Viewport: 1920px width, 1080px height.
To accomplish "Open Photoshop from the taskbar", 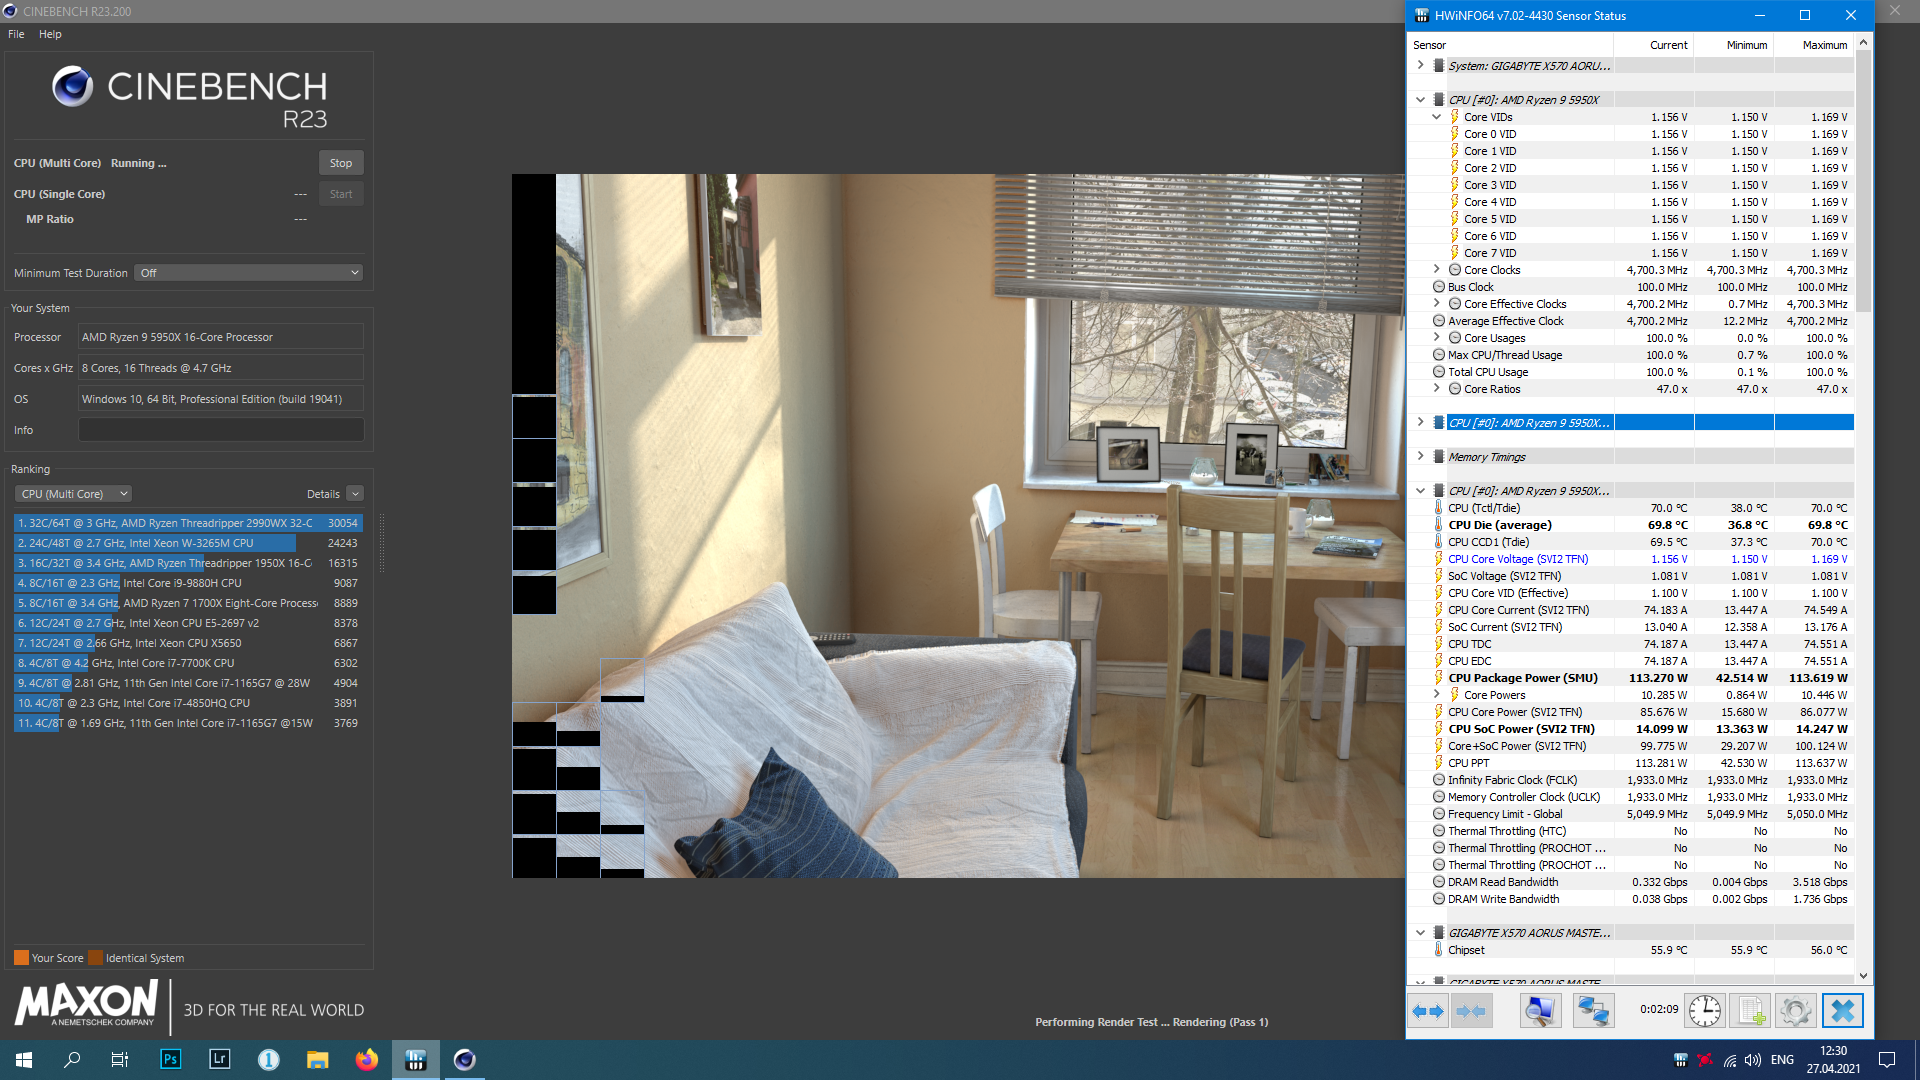I will 170,1059.
